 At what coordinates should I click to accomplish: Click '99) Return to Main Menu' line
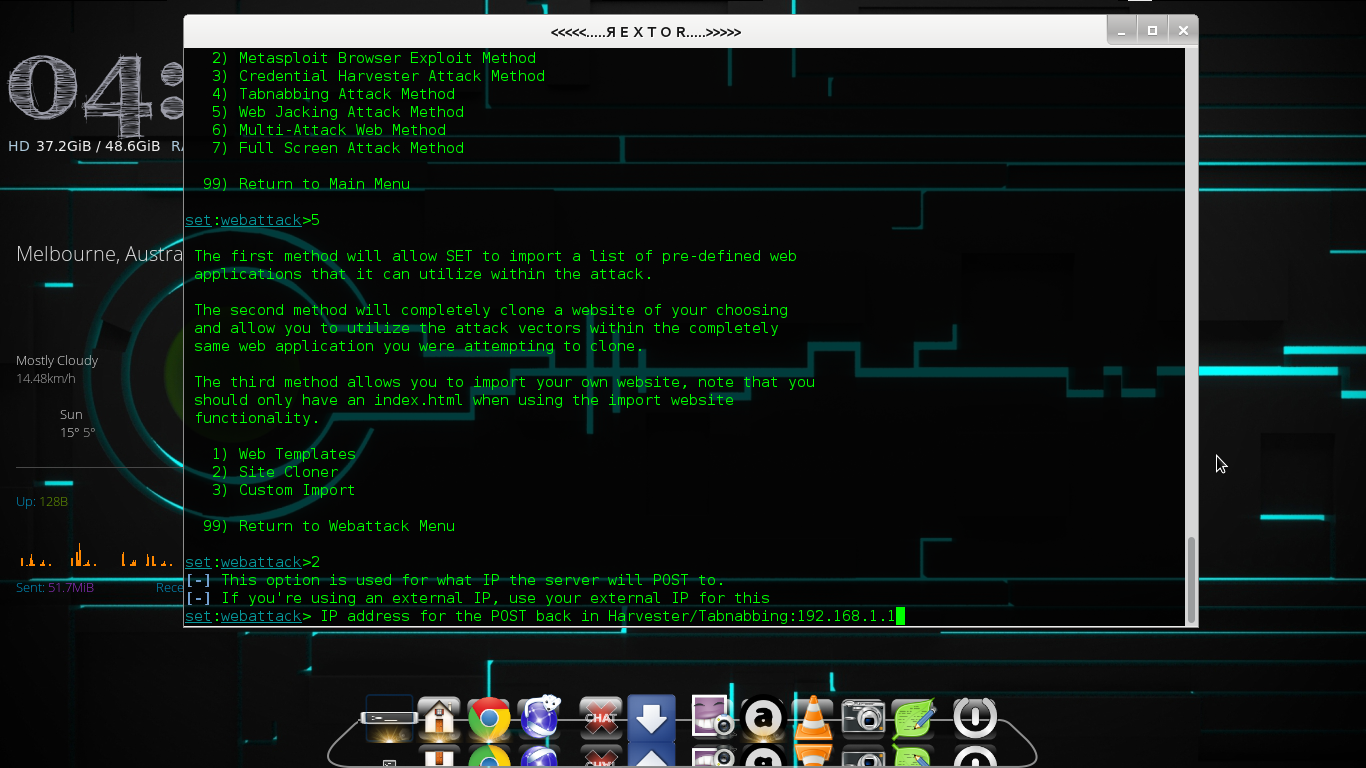tap(306, 184)
